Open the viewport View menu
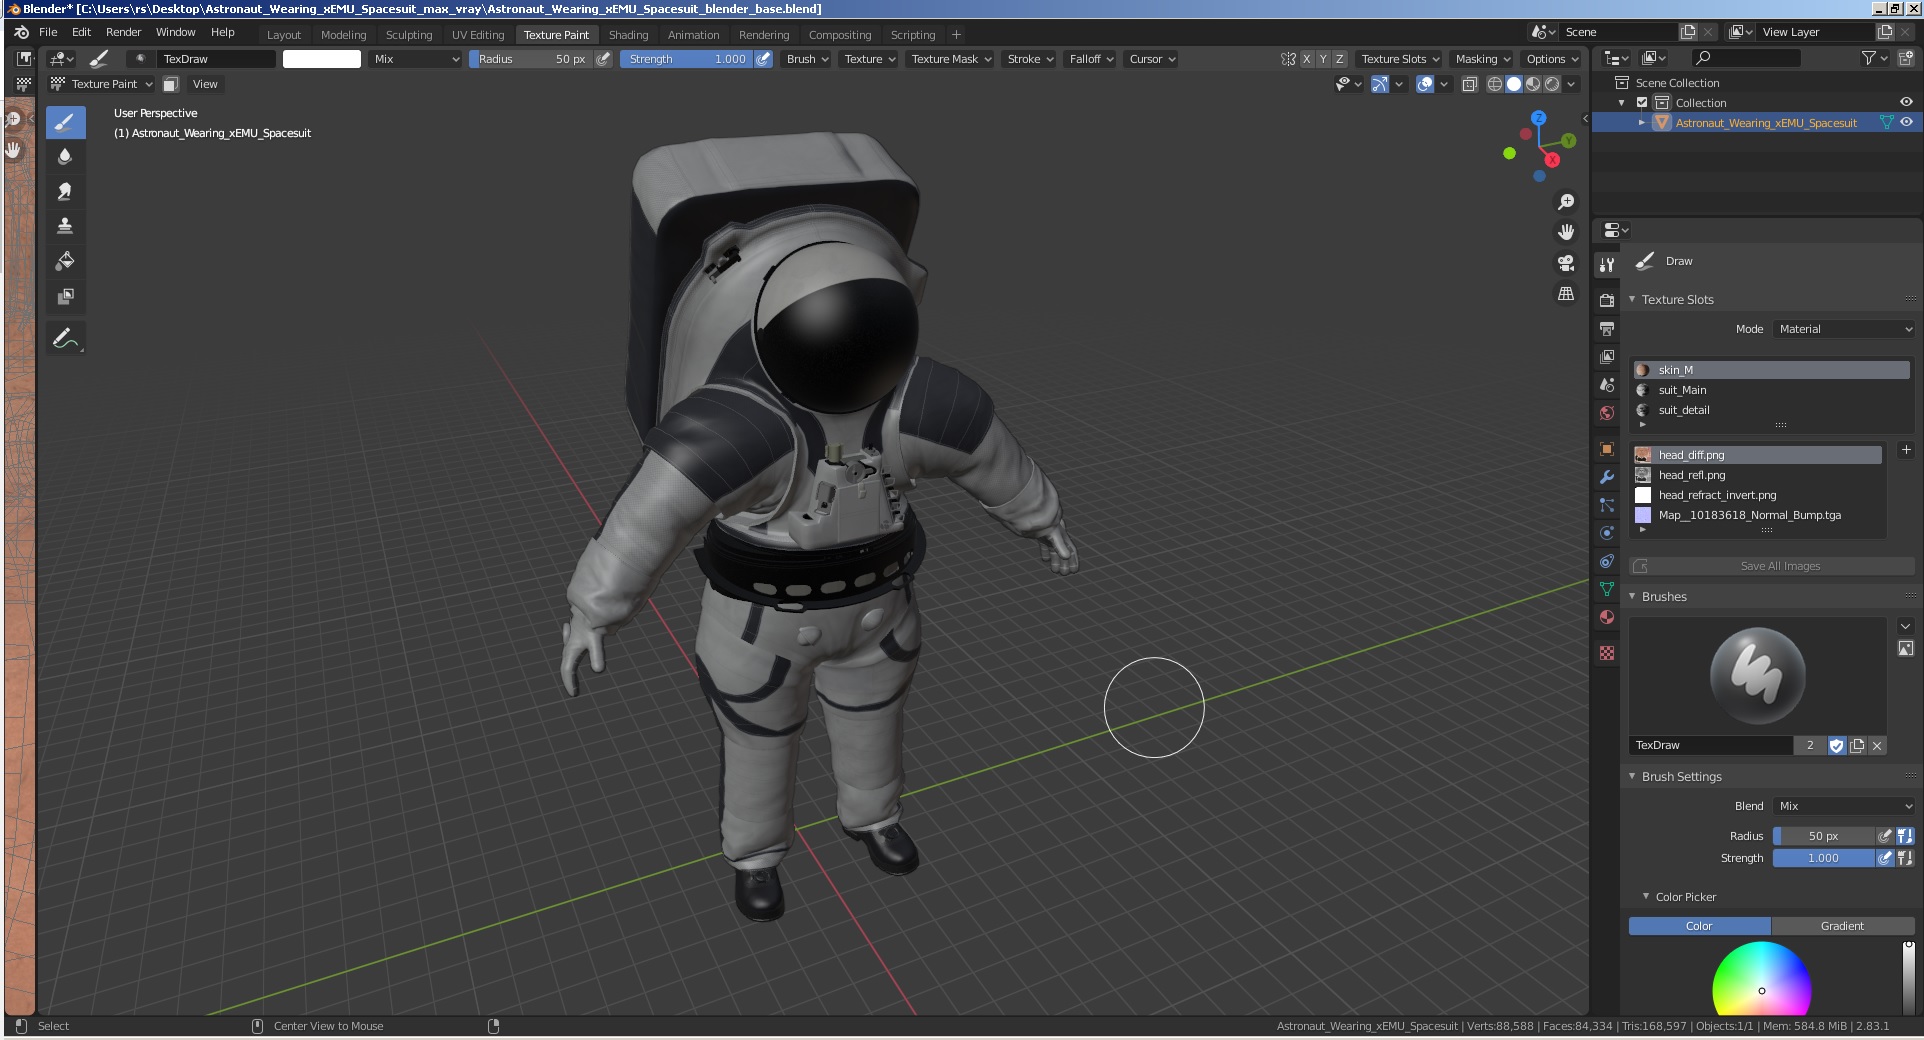 [205, 84]
